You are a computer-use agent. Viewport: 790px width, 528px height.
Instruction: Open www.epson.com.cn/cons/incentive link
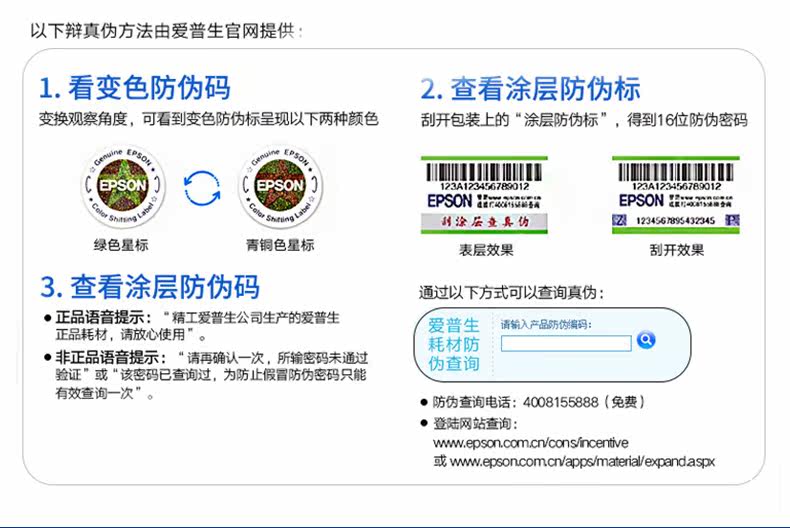(531, 443)
